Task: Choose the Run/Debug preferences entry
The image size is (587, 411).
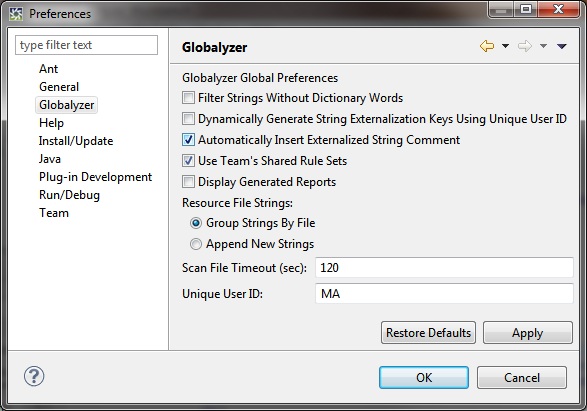Action: pyautogui.click(x=69, y=195)
